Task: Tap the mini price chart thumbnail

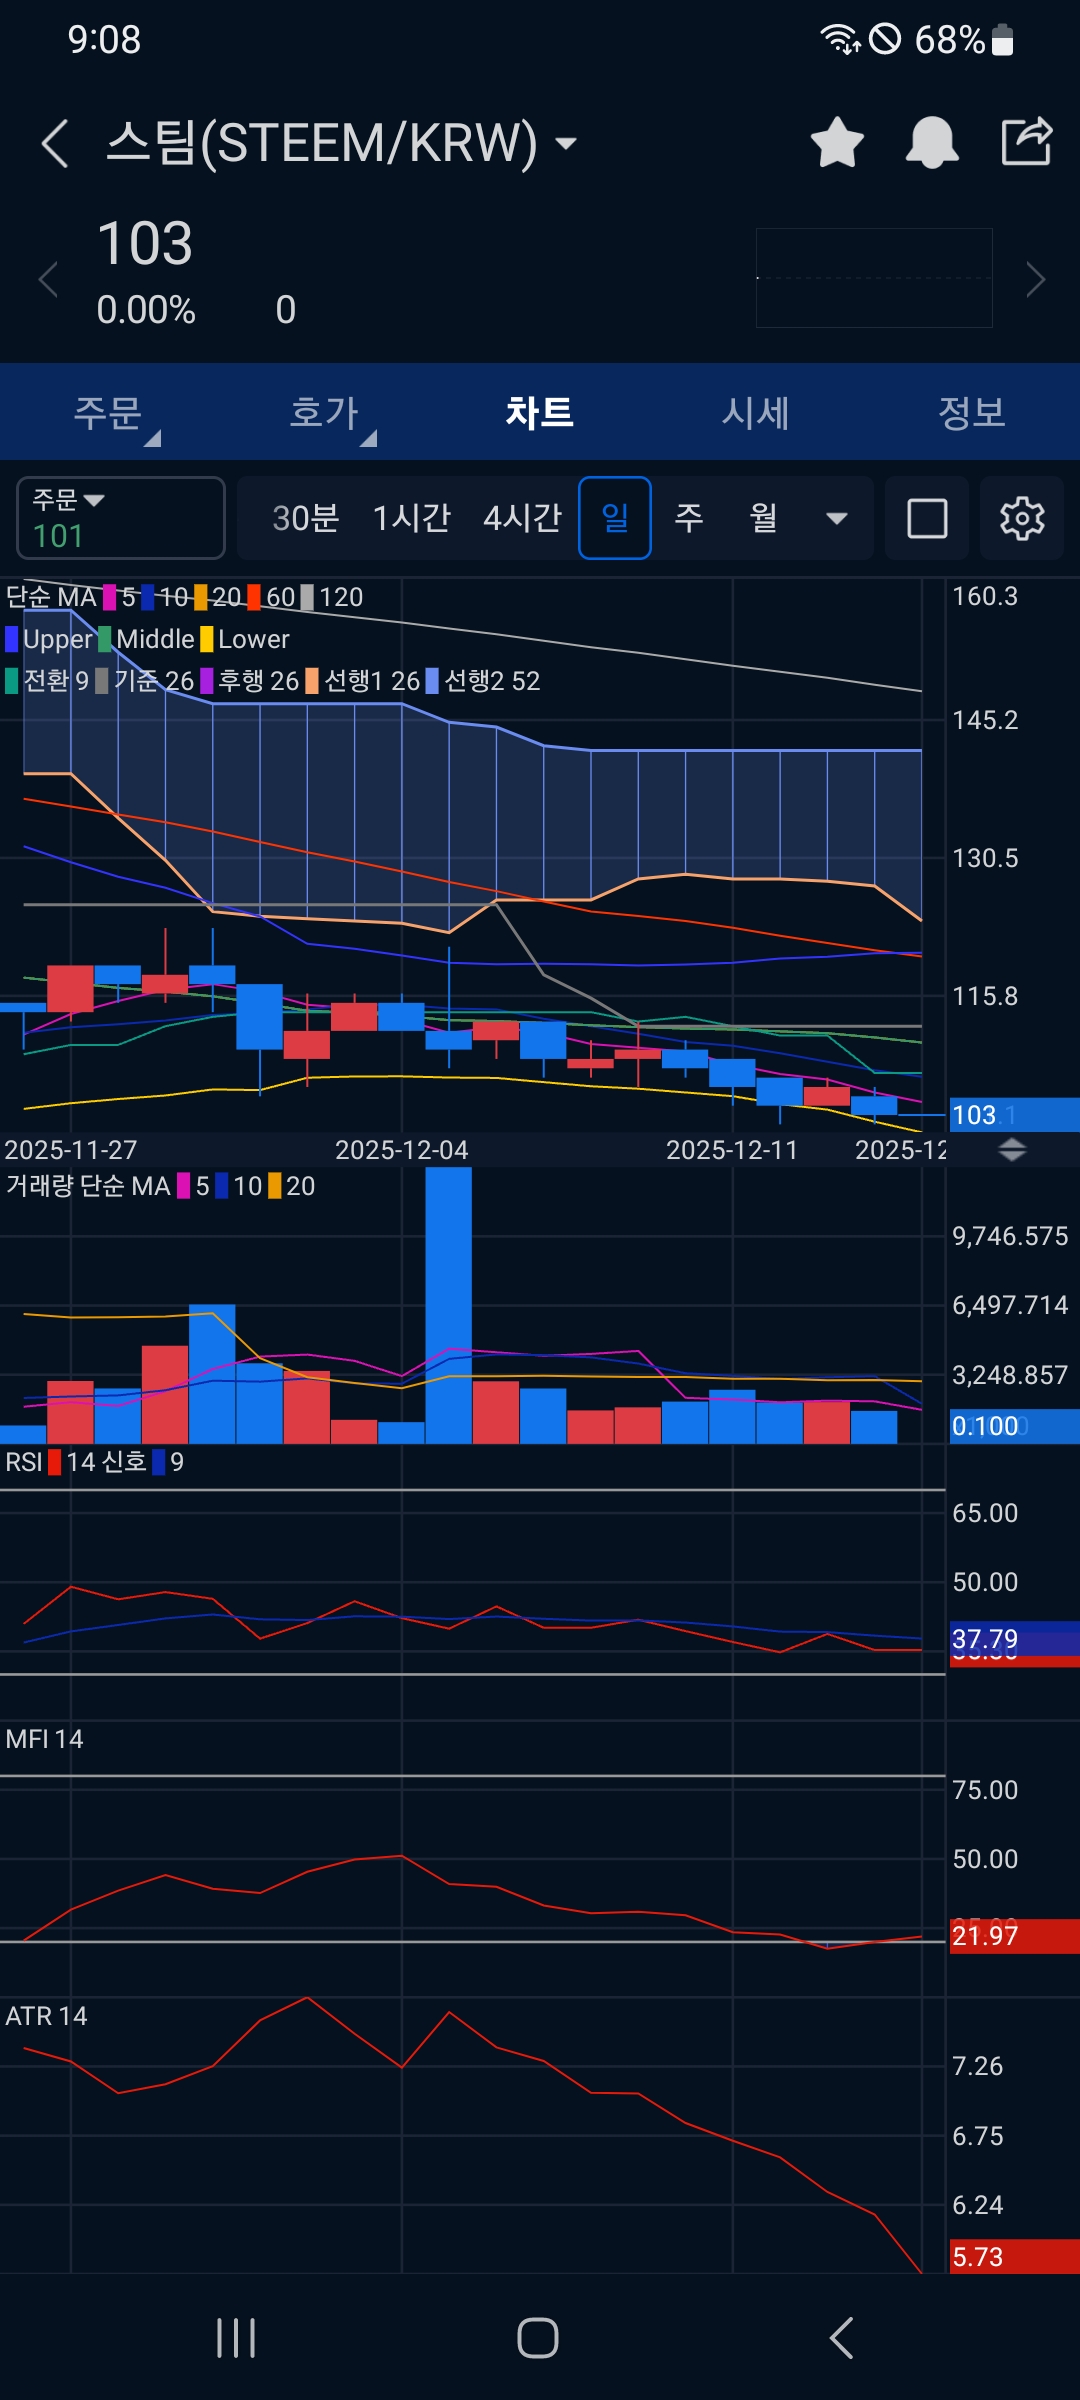Action: (874, 278)
